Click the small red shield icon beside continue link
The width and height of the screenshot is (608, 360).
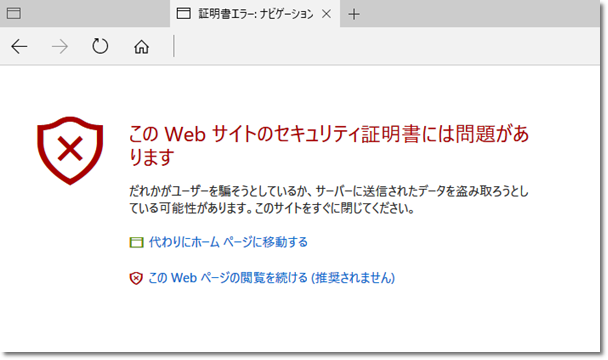136,278
